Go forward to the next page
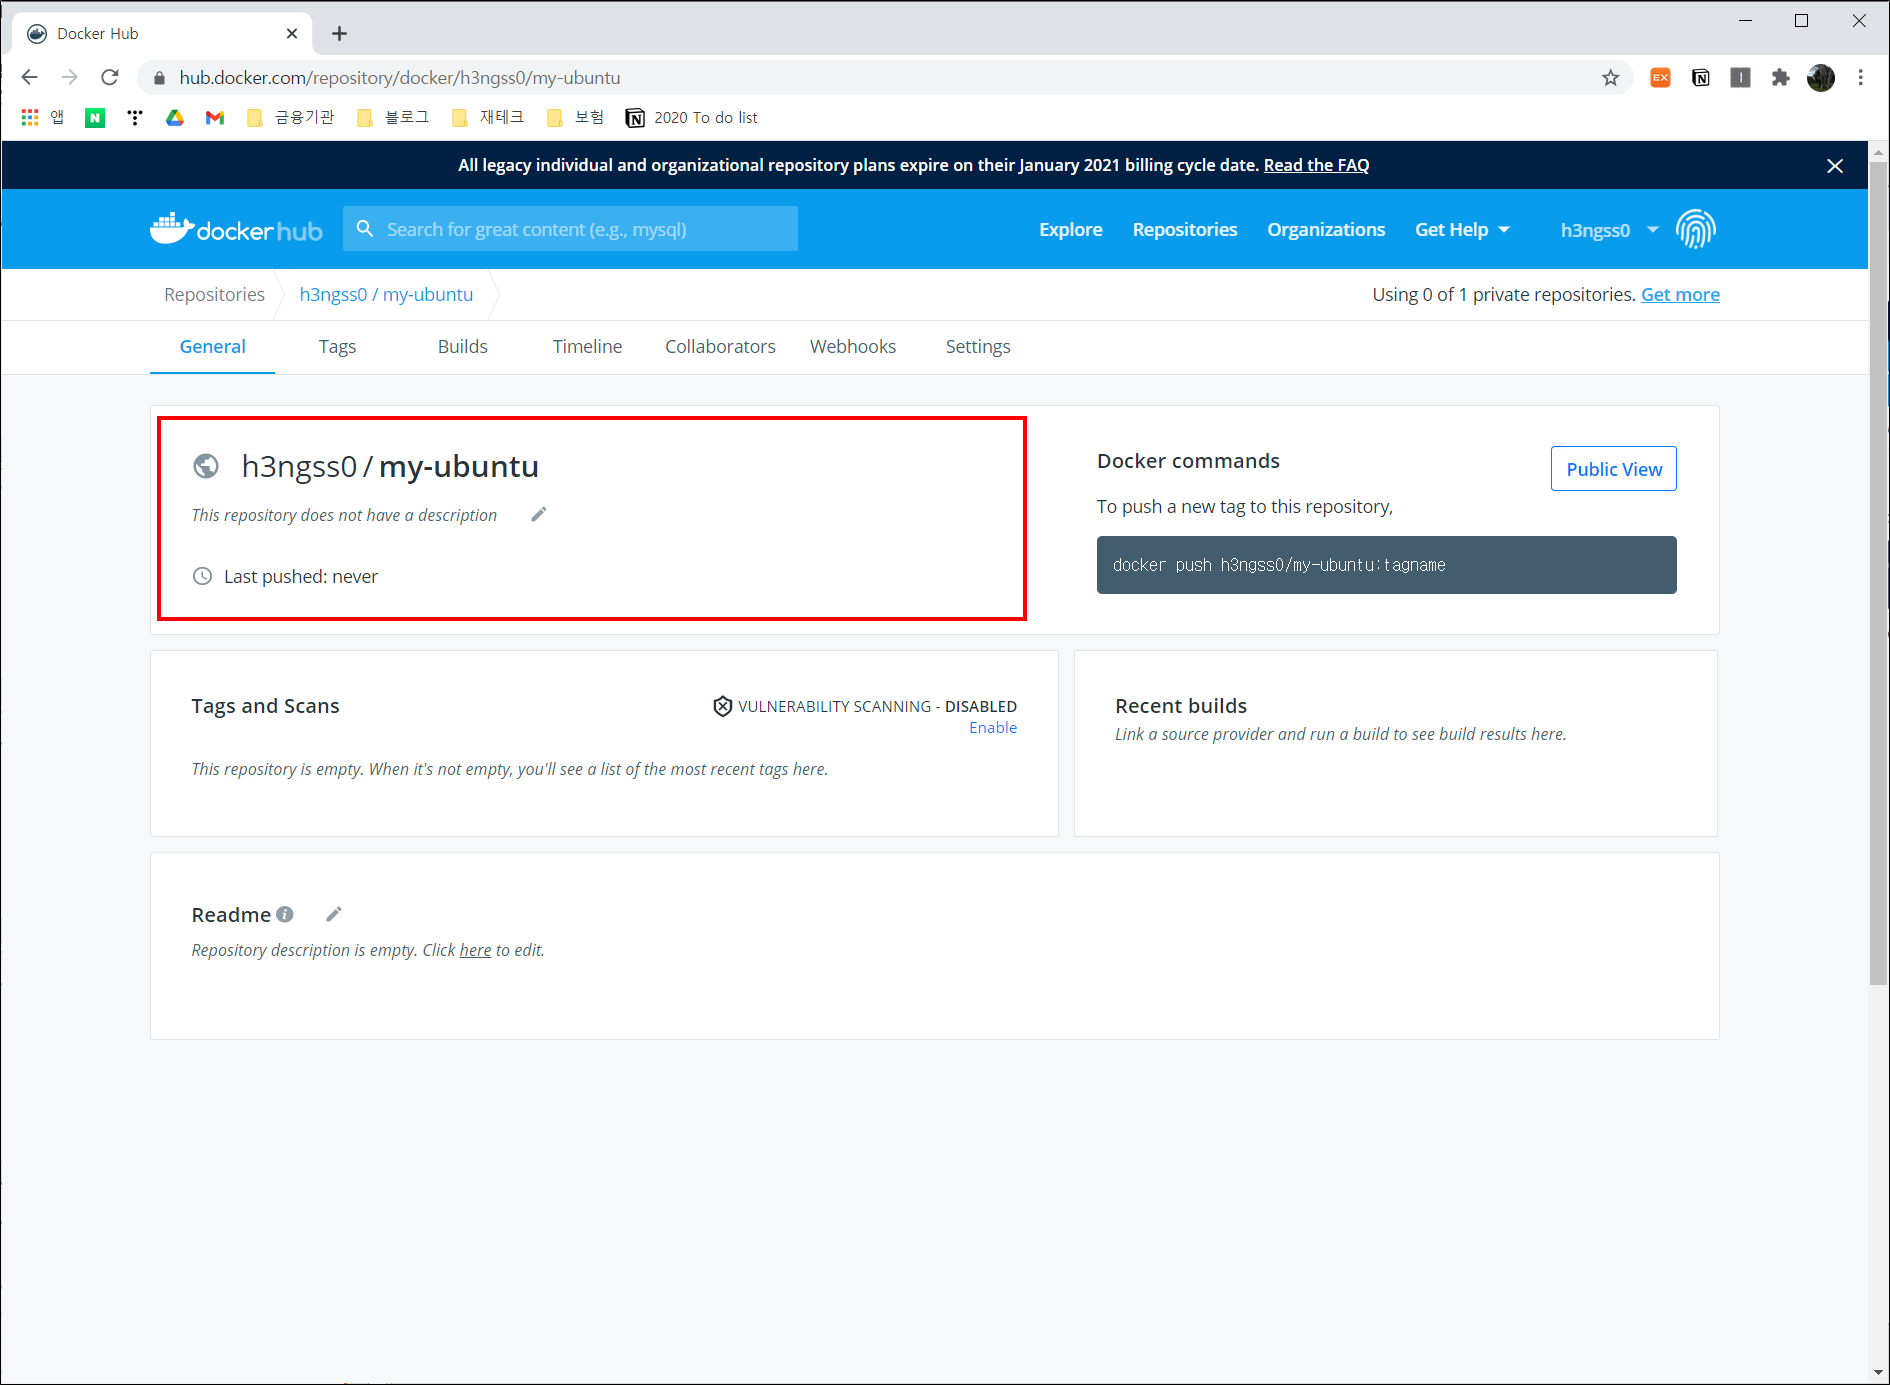This screenshot has height=1385, width=1890. point(70,78)
